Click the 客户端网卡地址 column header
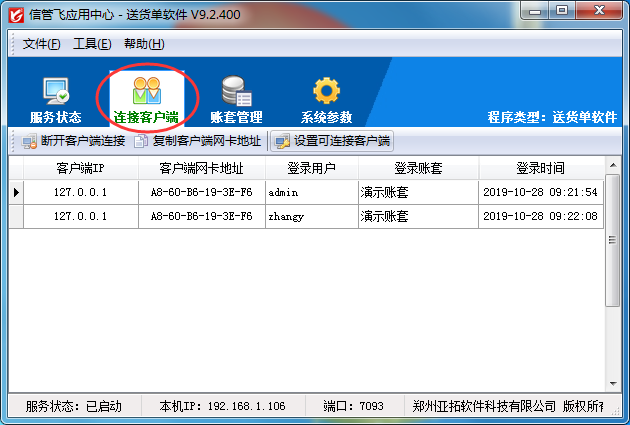Viewport: 630px width, 425px height. (201, 168)
